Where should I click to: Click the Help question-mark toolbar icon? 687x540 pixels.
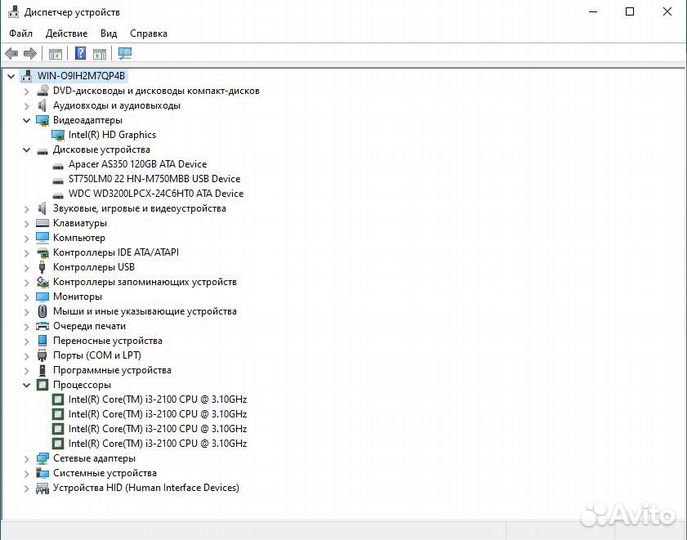80,53
